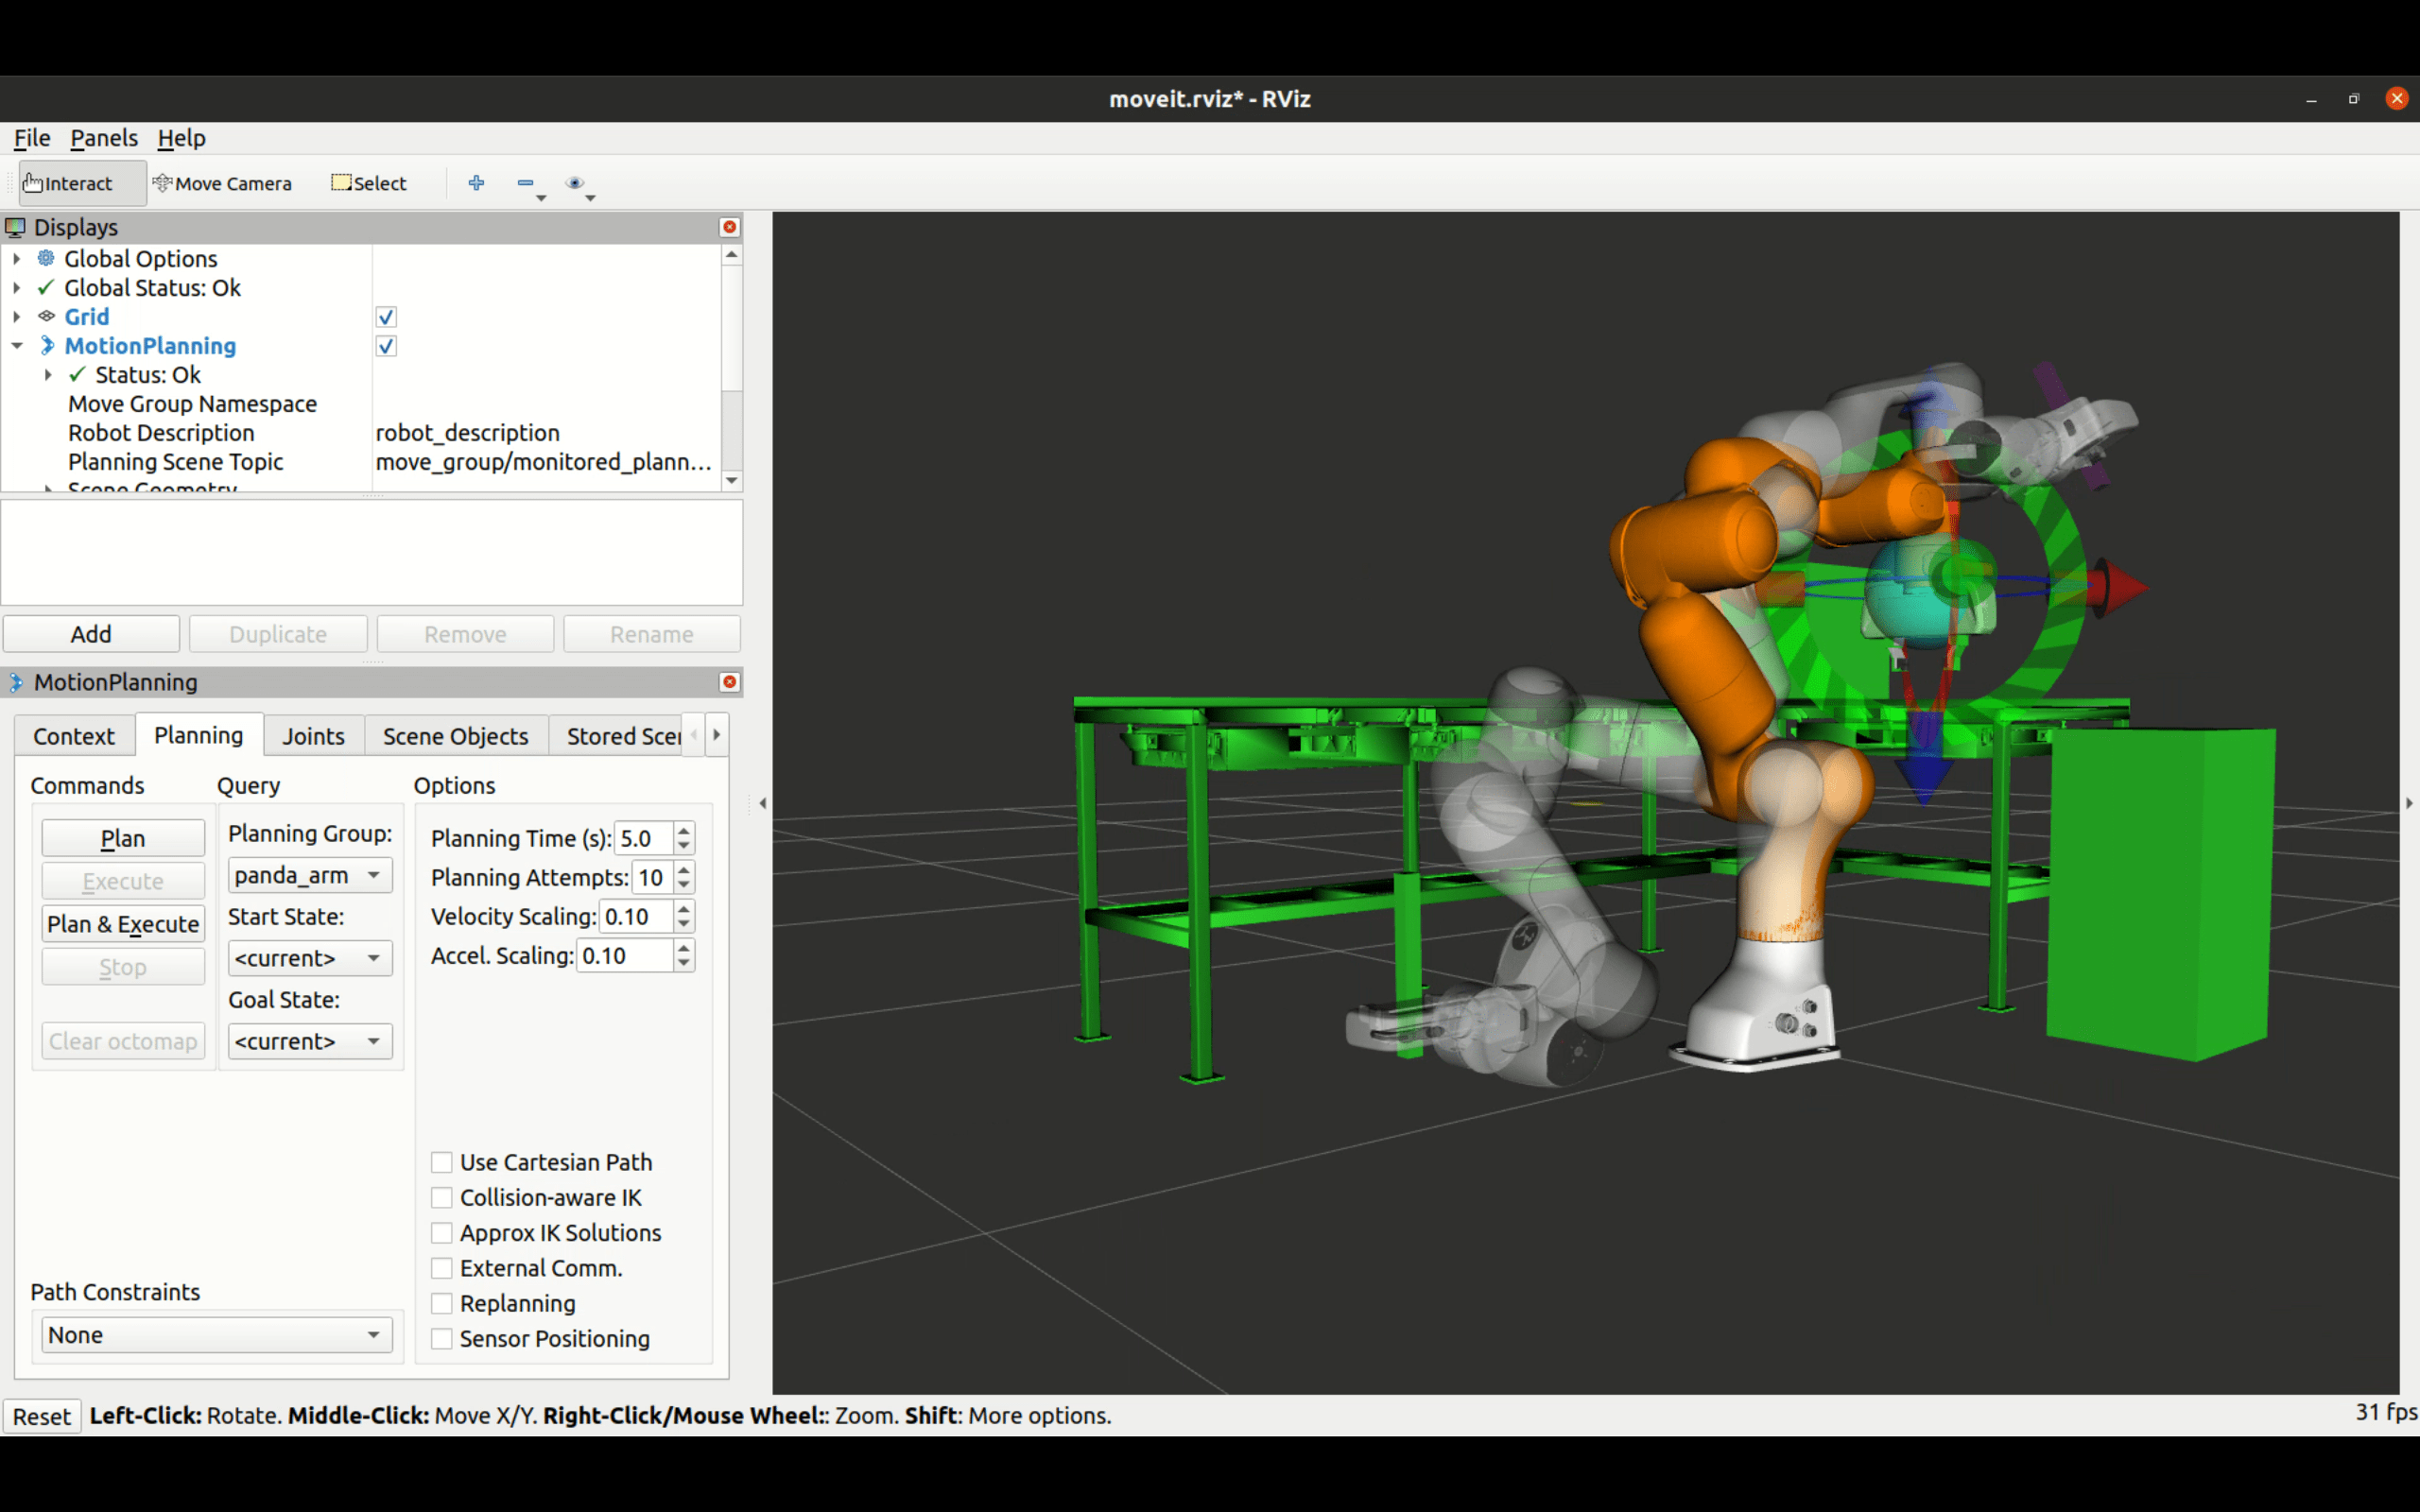Activate the Move Camera tool
Image resolution: width=2420 pixels, height=1512 pixels.
click(223, 183)
